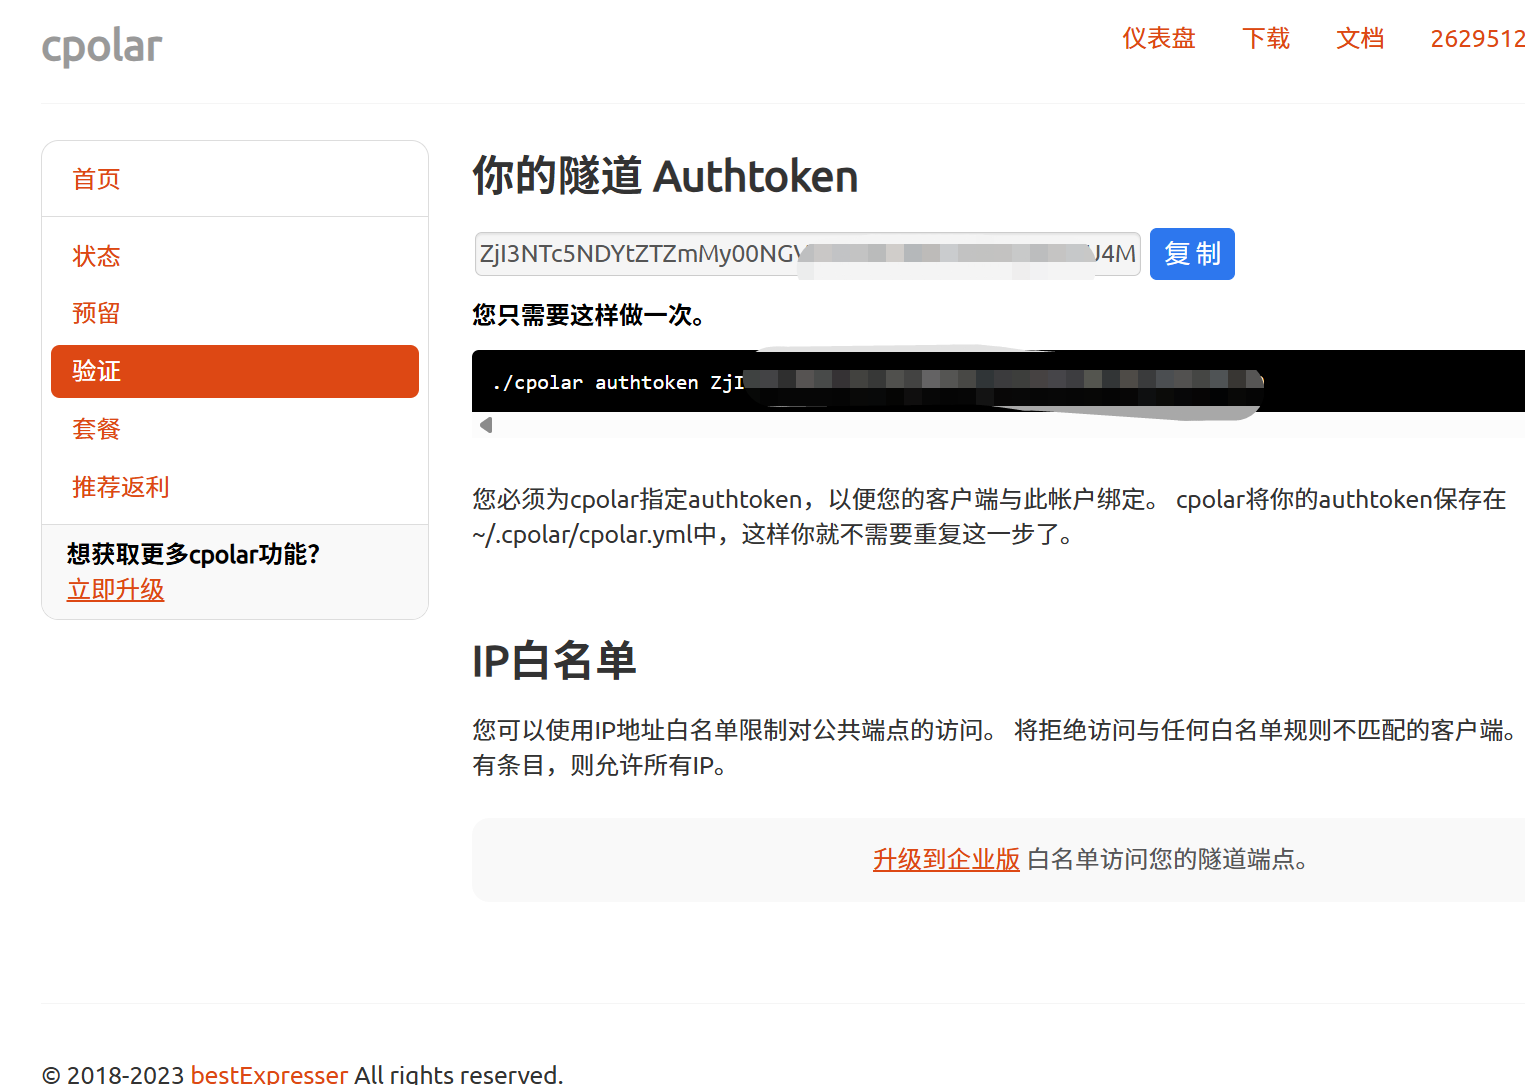
Task: Open 升级到企业版 enterprise upgrade link
Action: pos(945,860)
